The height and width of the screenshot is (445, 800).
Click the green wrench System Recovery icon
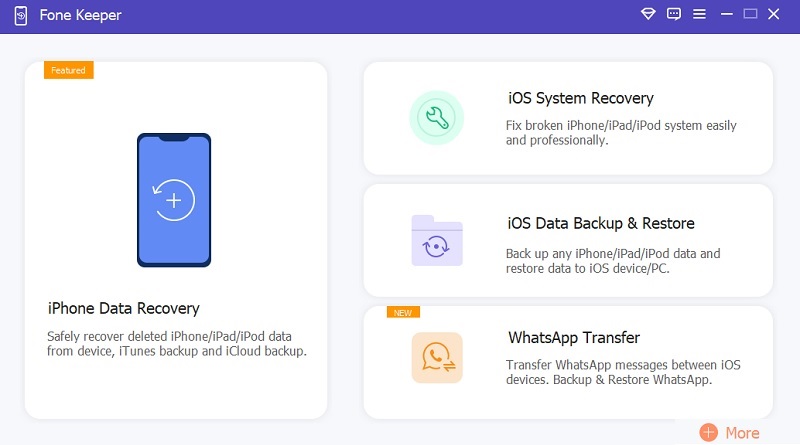(437, 118)
